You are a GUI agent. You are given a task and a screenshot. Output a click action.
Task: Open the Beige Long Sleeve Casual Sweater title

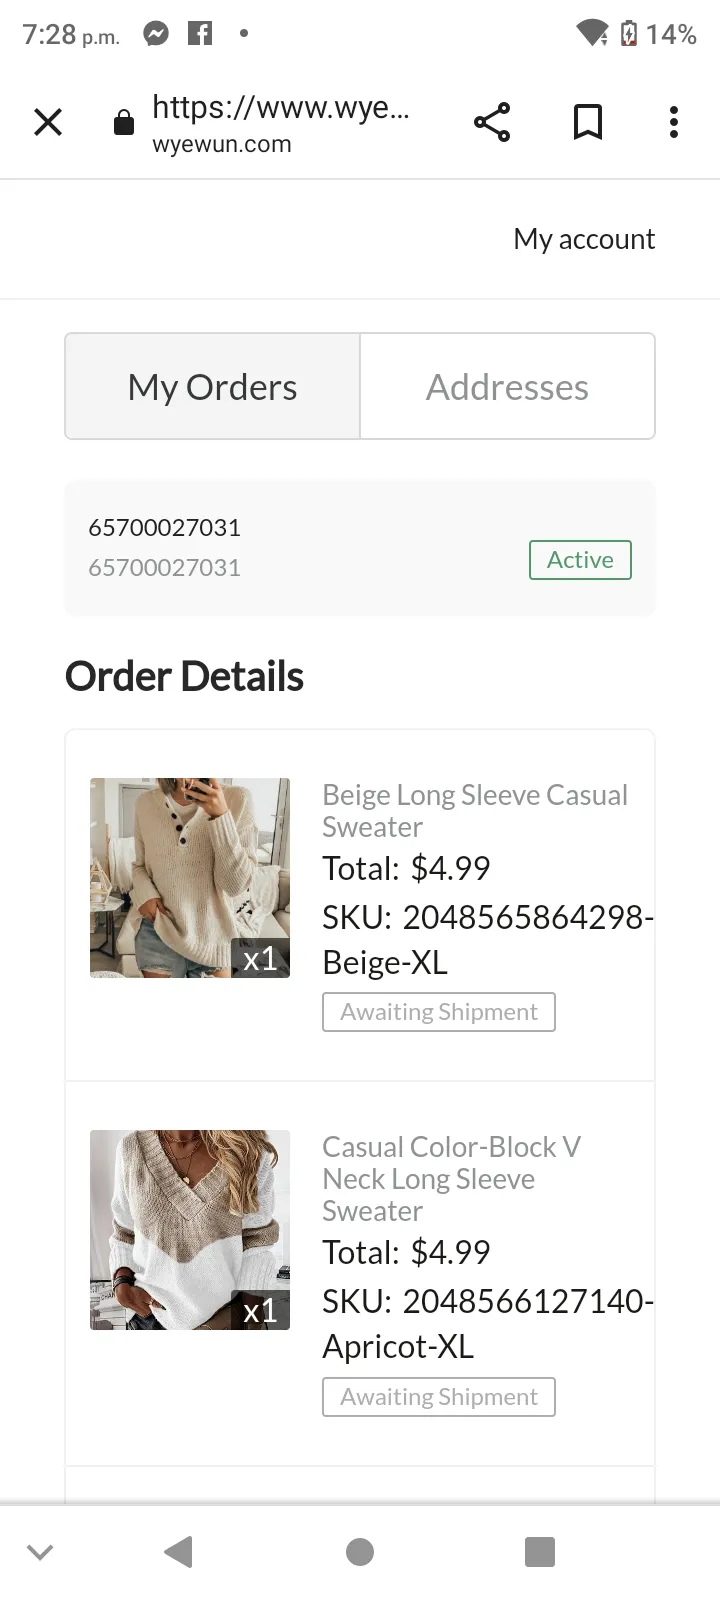(475, 811)
